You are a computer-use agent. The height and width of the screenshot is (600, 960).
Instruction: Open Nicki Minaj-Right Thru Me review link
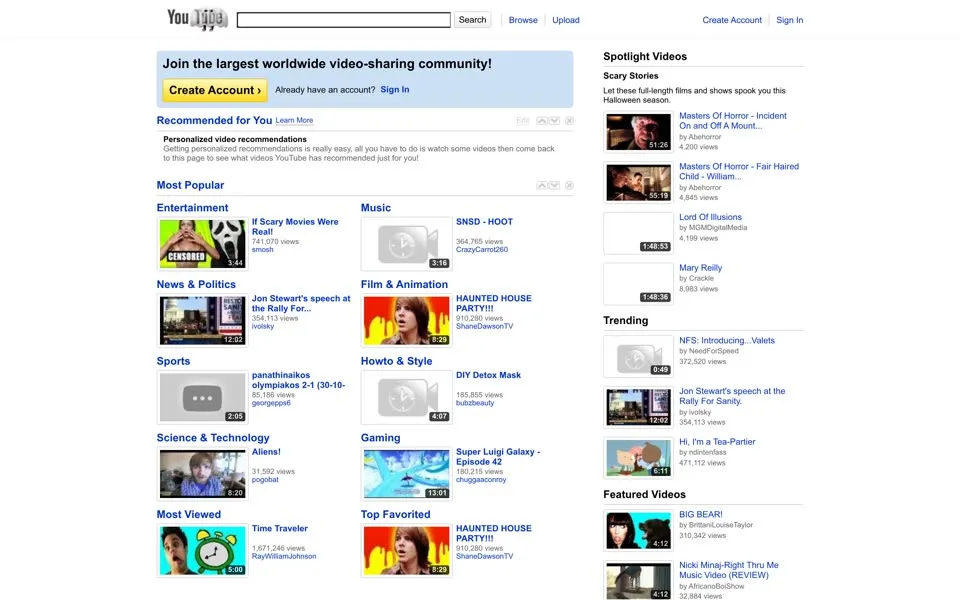[x=729, y=570]
